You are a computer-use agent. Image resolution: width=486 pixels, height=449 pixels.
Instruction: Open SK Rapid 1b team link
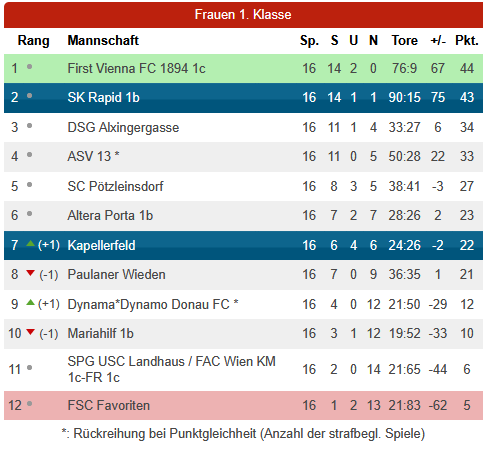pyautogui.click(x=103, y=97)
